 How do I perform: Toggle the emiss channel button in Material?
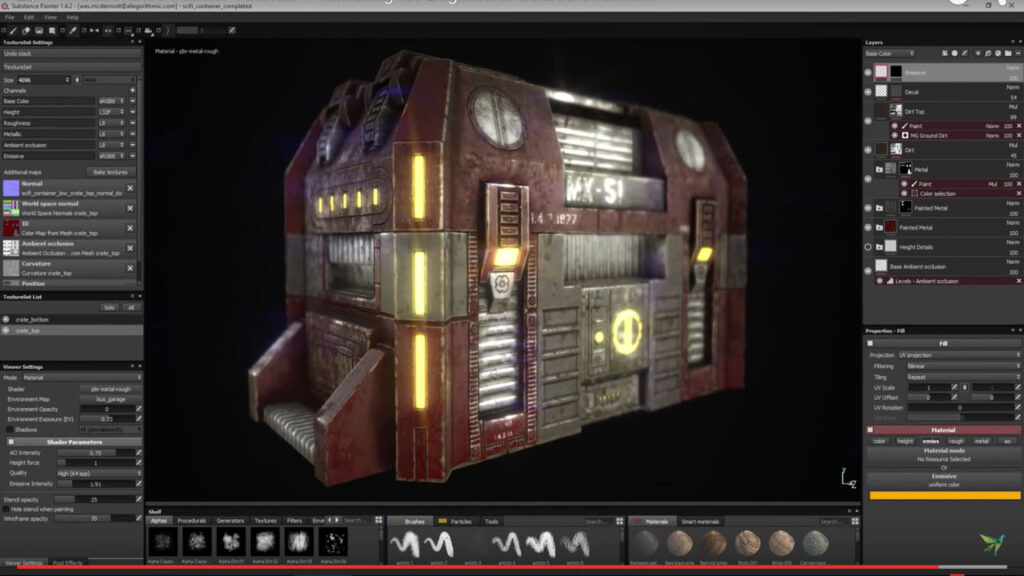click(x=931, y=441)
